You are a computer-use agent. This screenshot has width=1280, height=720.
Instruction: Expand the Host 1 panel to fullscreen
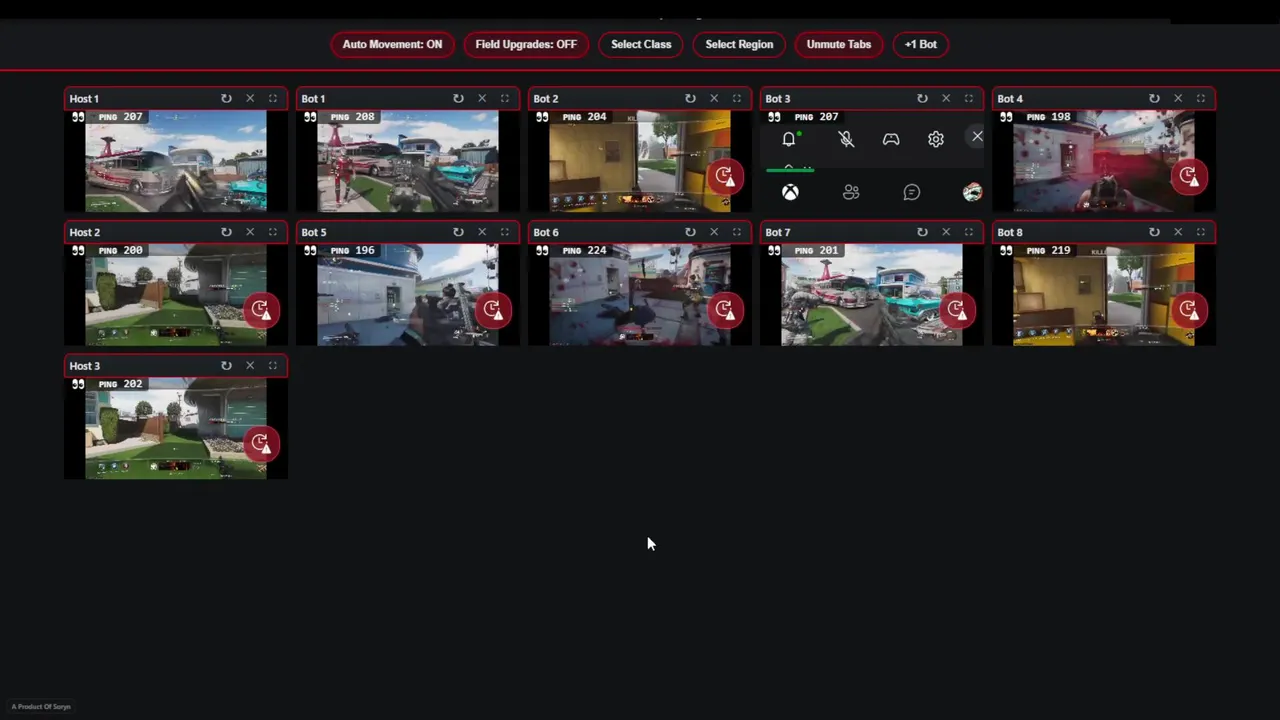273,98
